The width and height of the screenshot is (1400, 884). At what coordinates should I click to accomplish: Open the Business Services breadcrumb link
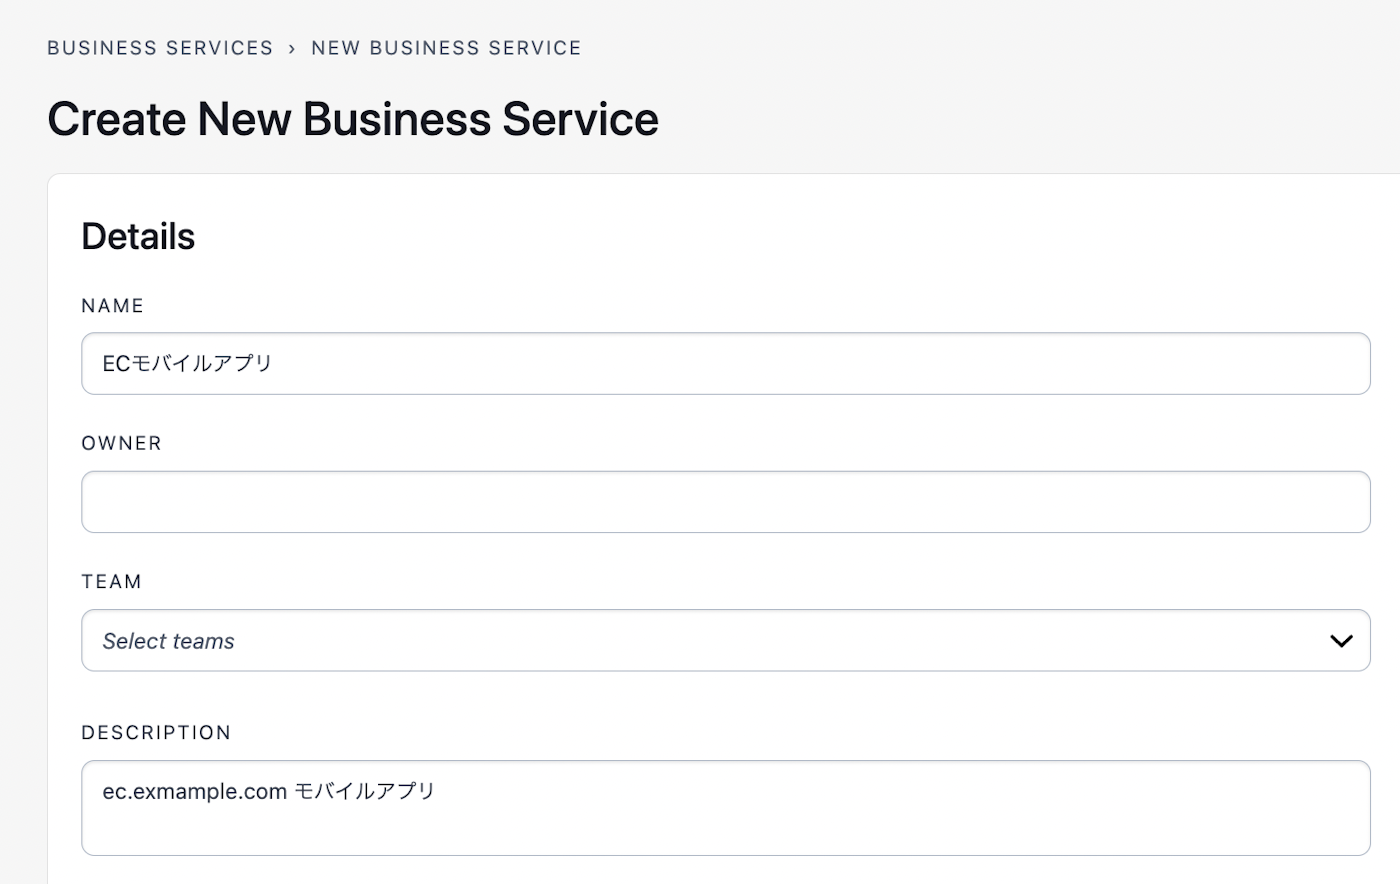(160, 48)
